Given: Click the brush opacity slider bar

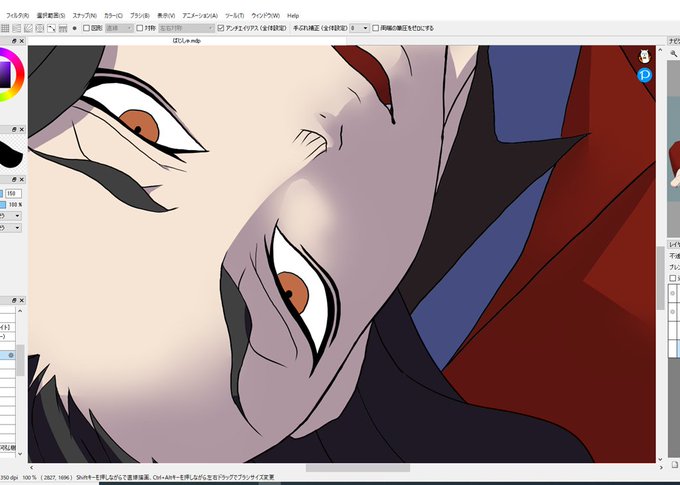Looking at the screenshot, I should (x=3, y=204).
